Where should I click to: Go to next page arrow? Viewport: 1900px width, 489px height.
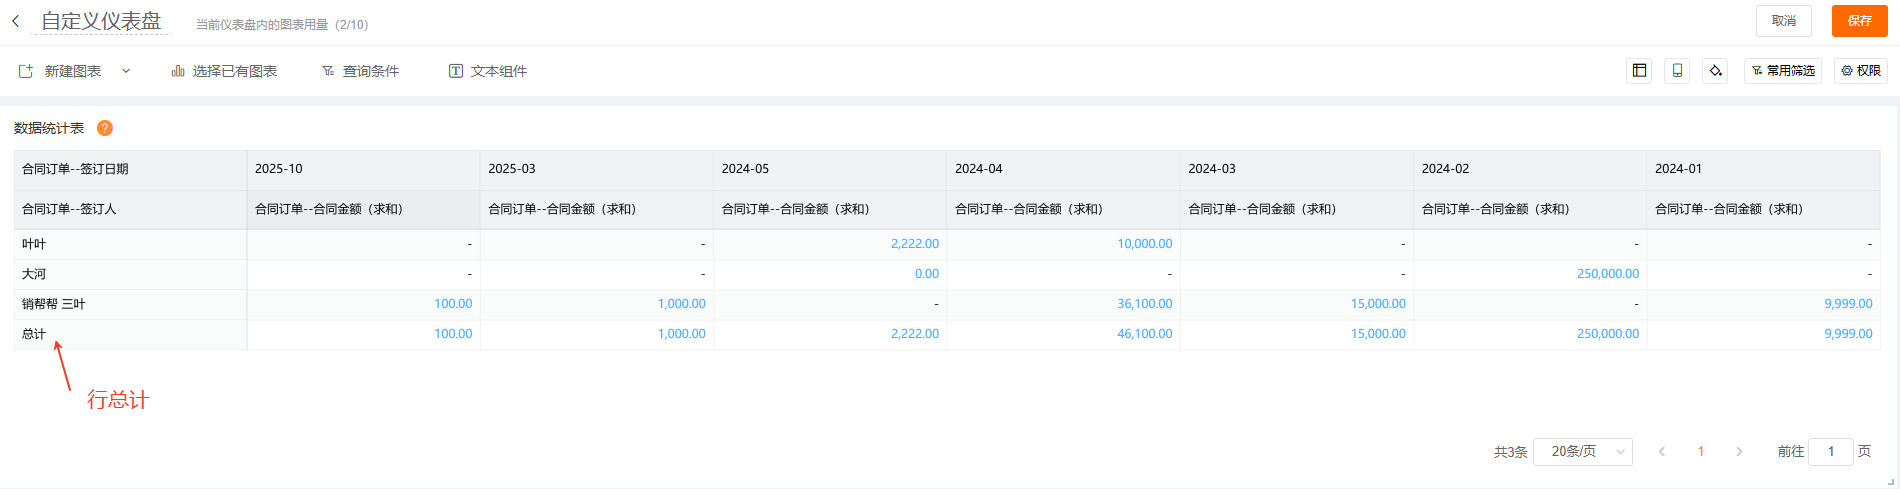click(1739, 452)
